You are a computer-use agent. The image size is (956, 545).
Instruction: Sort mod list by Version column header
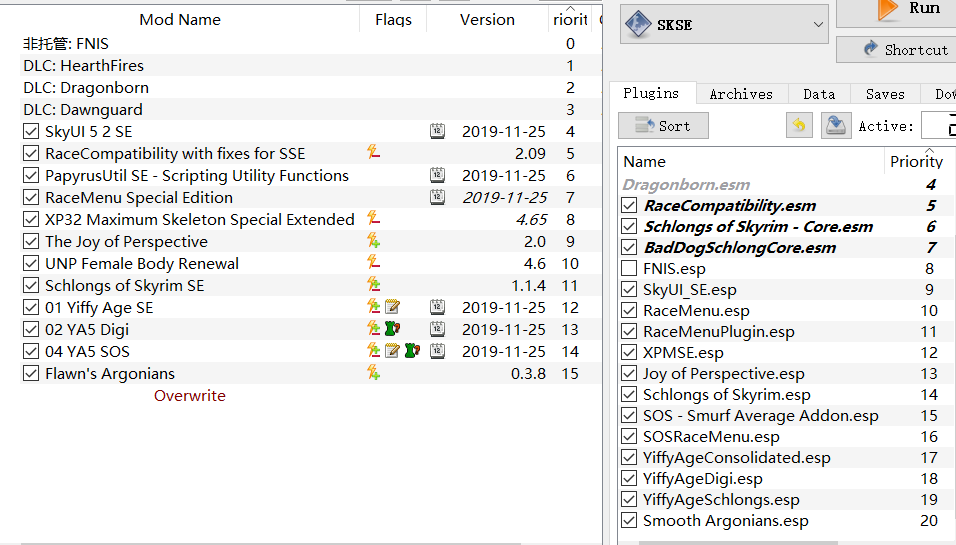[487, 19]
